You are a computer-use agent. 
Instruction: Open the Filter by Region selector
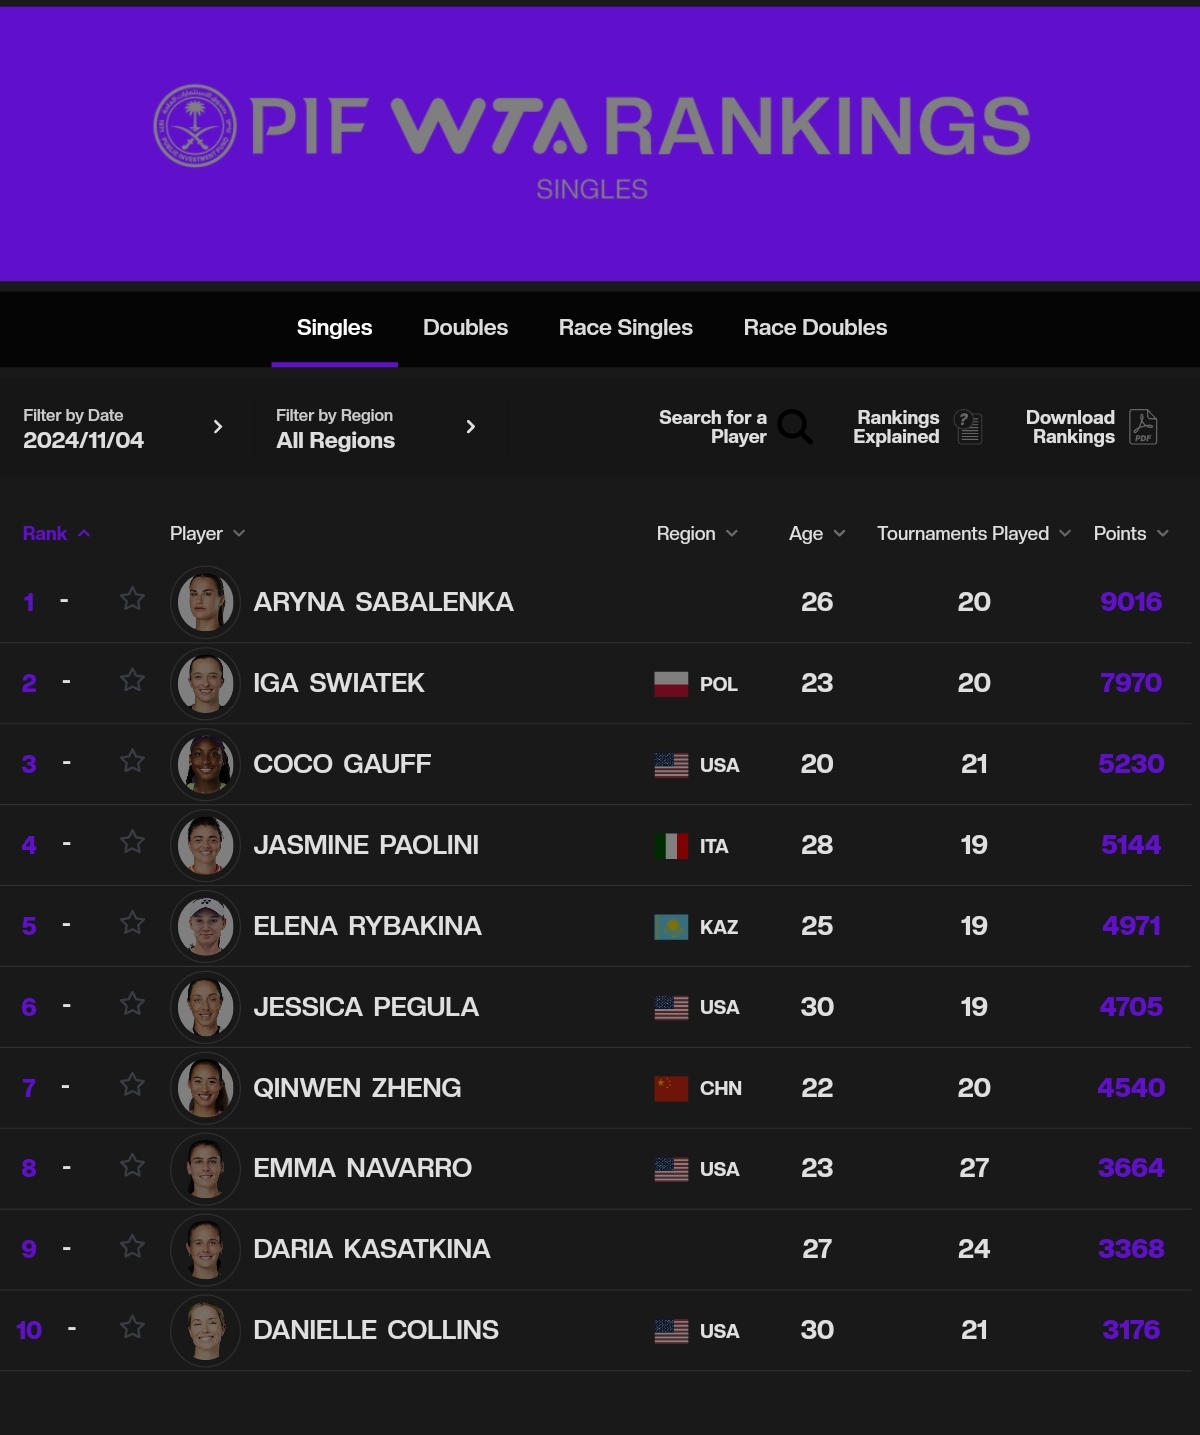point(470,427)
